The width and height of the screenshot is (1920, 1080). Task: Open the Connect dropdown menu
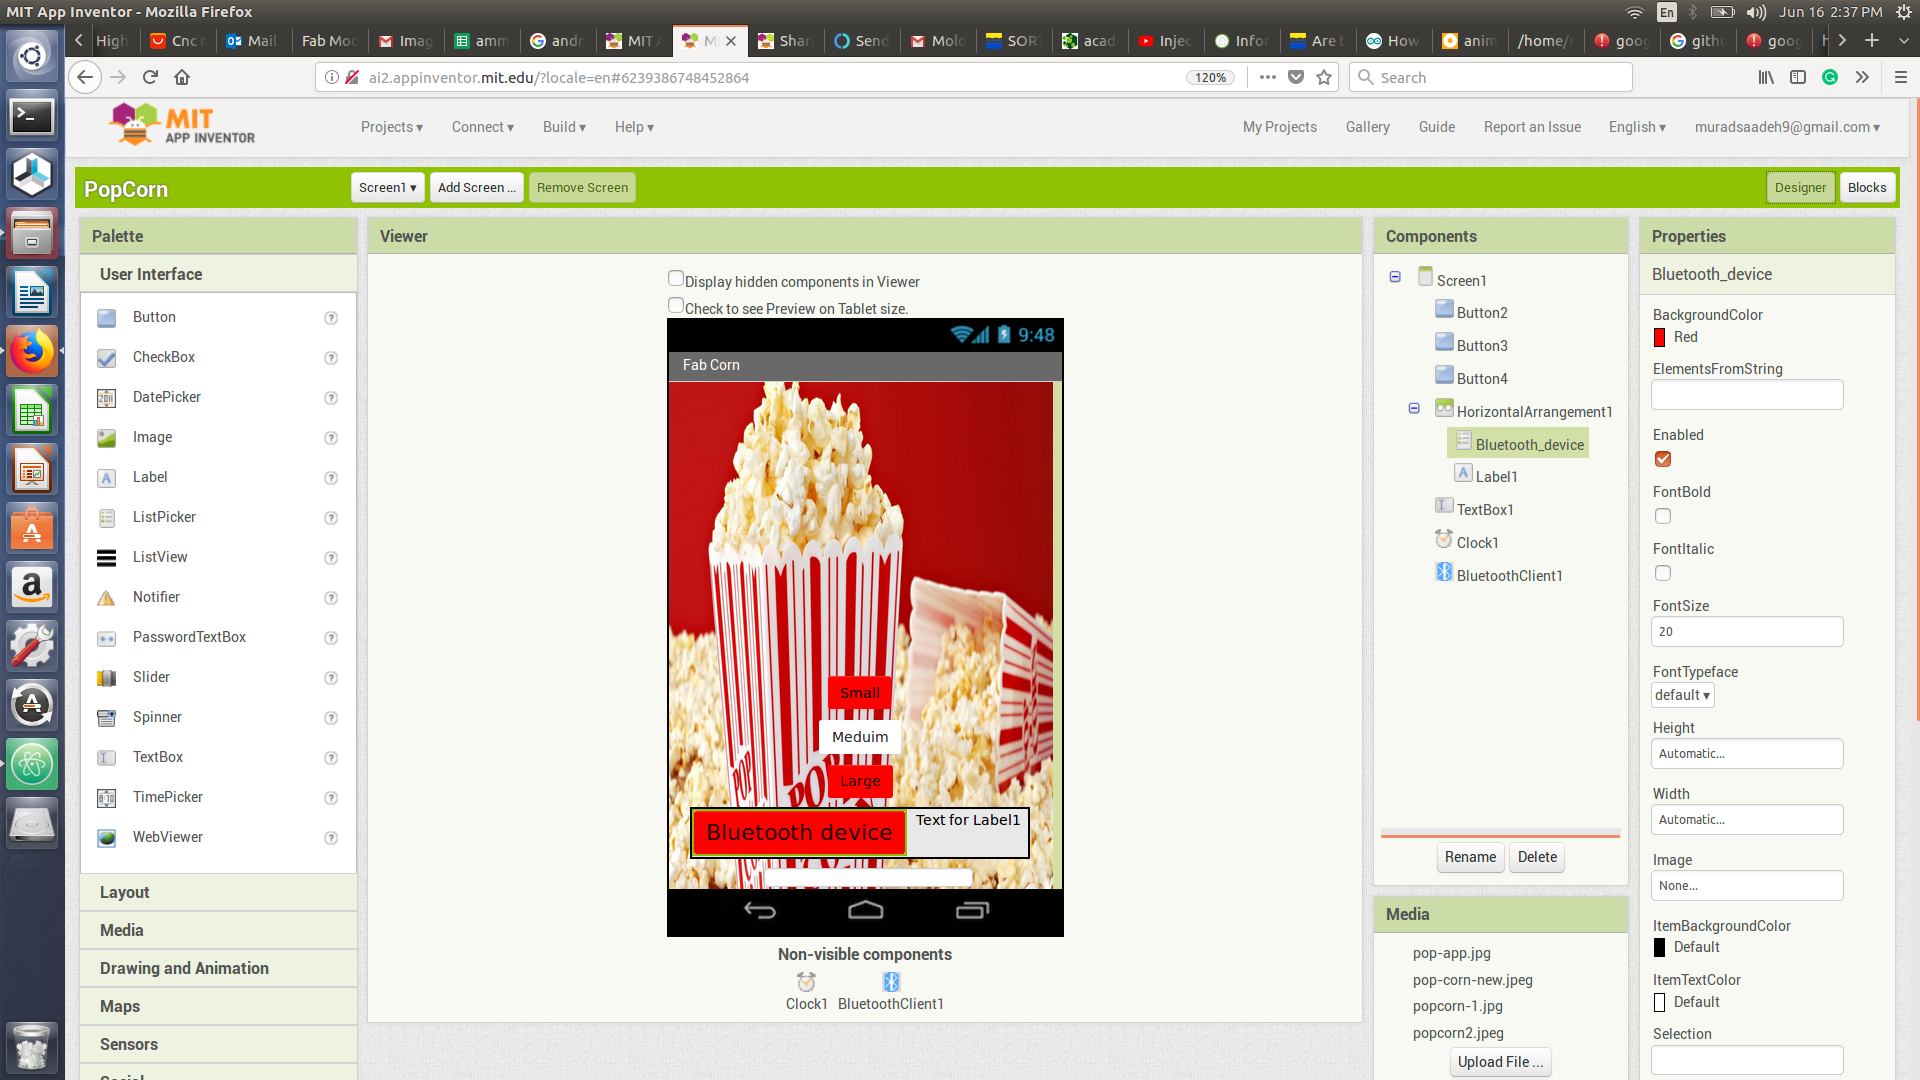[x=483, y=127]
